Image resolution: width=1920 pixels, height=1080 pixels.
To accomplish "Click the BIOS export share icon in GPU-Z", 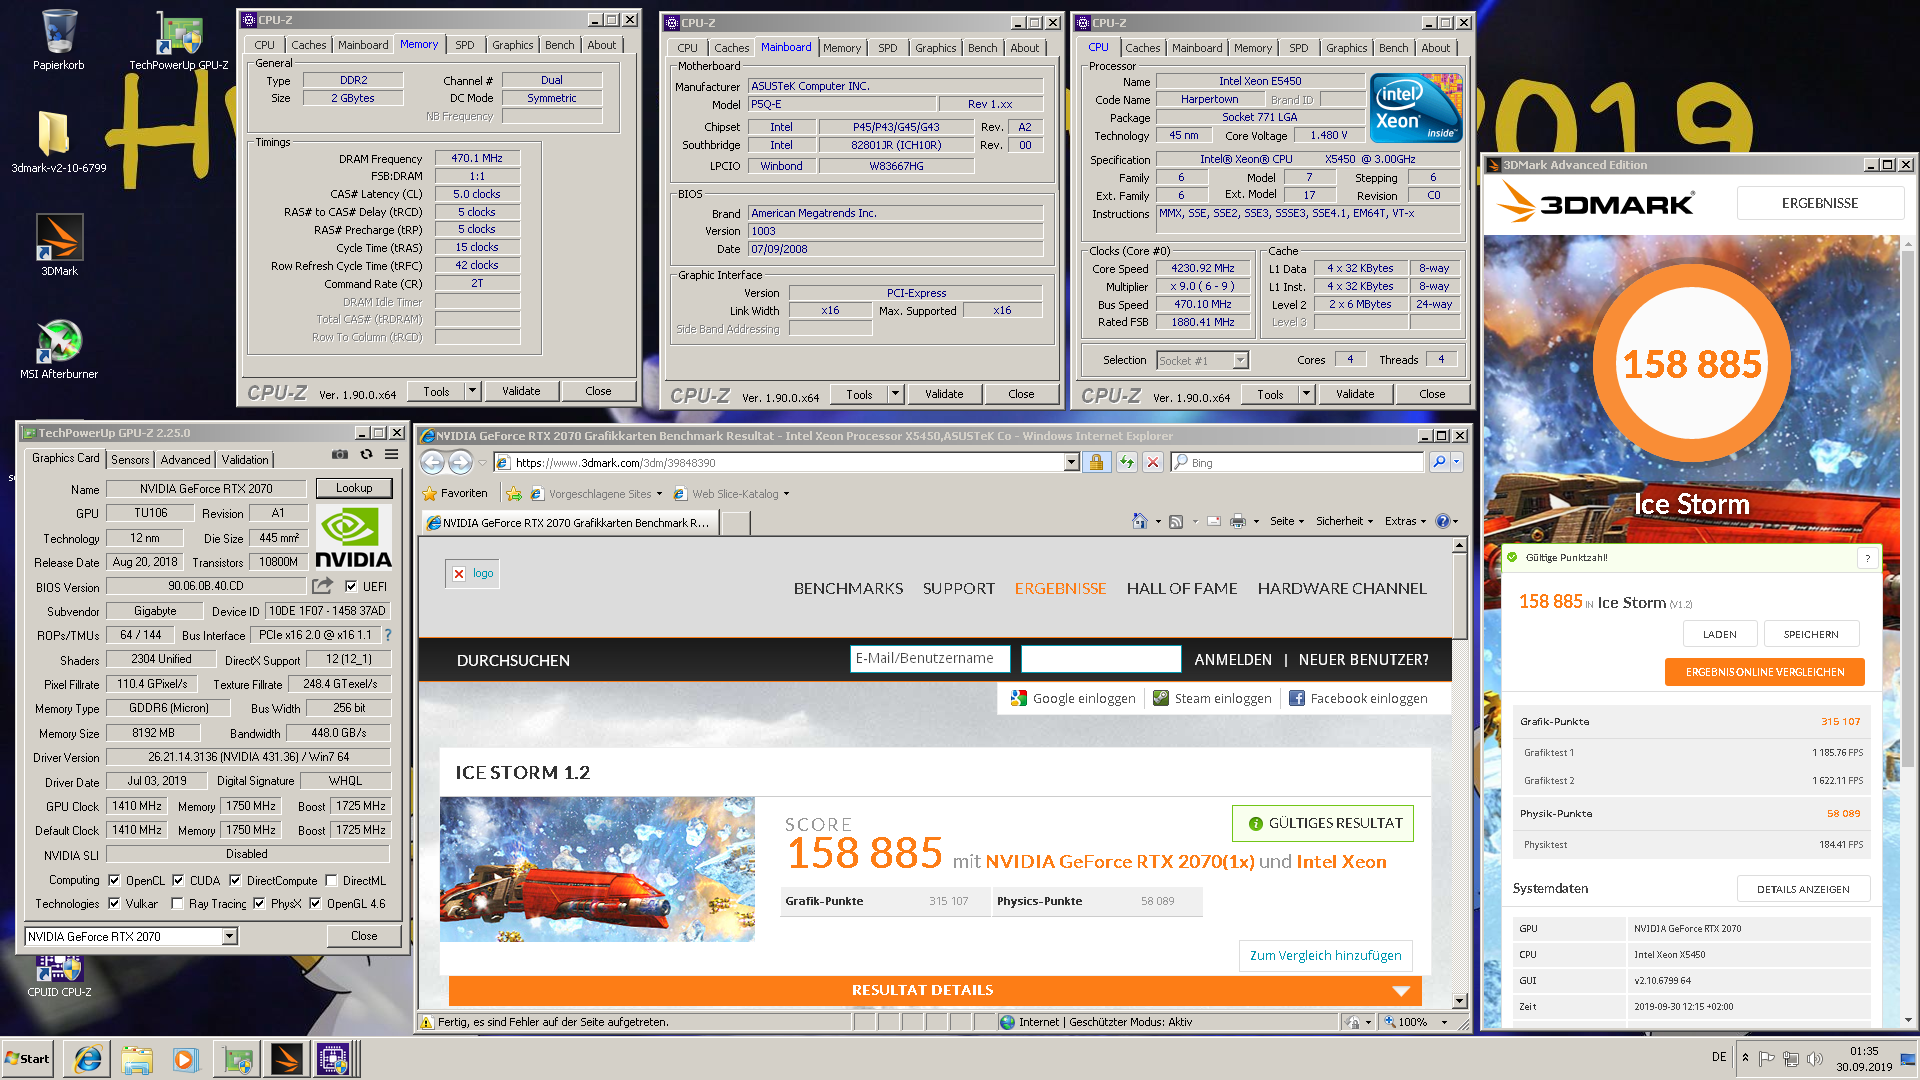I will pos(322,586).
